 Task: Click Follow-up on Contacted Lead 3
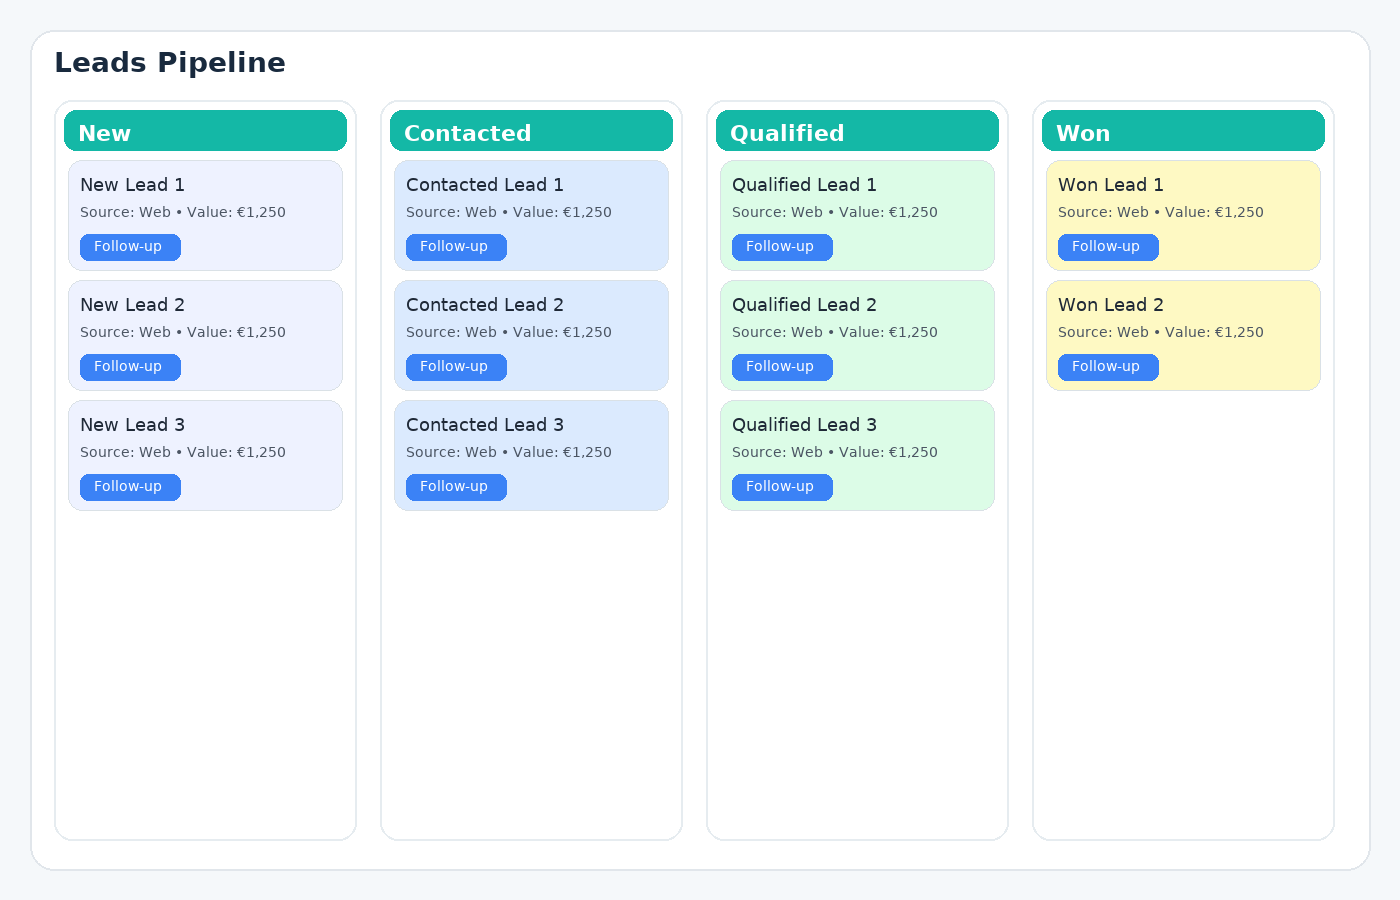tap(456, 487)
